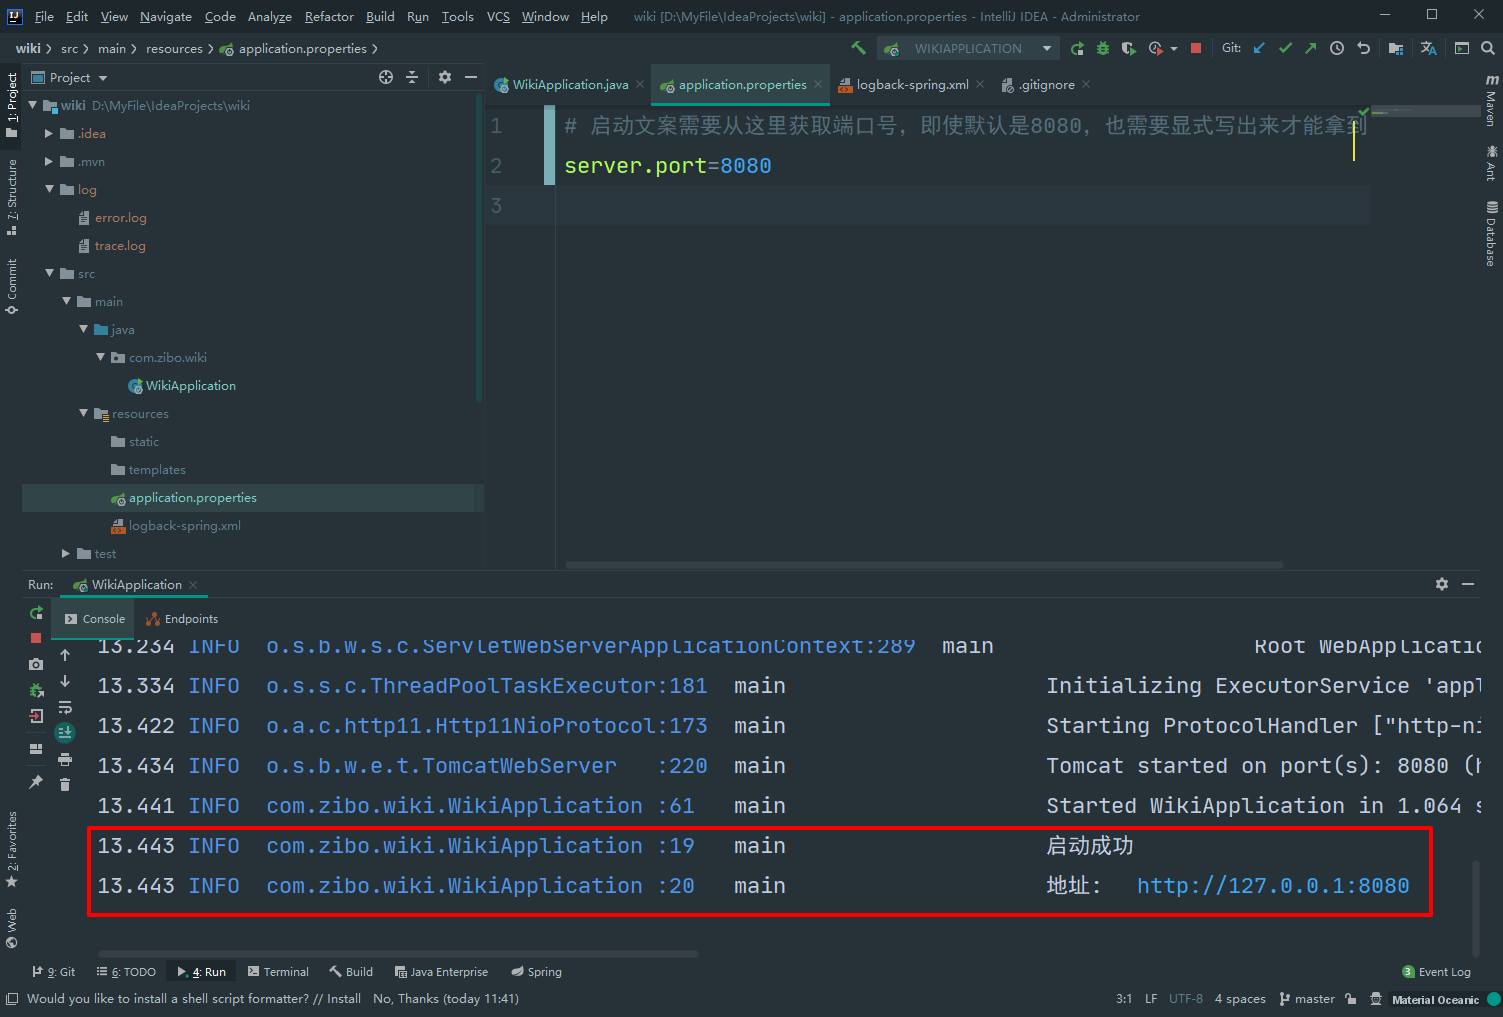The height and width of the screenshot is (1017, 1503).
Task: Expand the .idea folder
Action: (49, 133)
